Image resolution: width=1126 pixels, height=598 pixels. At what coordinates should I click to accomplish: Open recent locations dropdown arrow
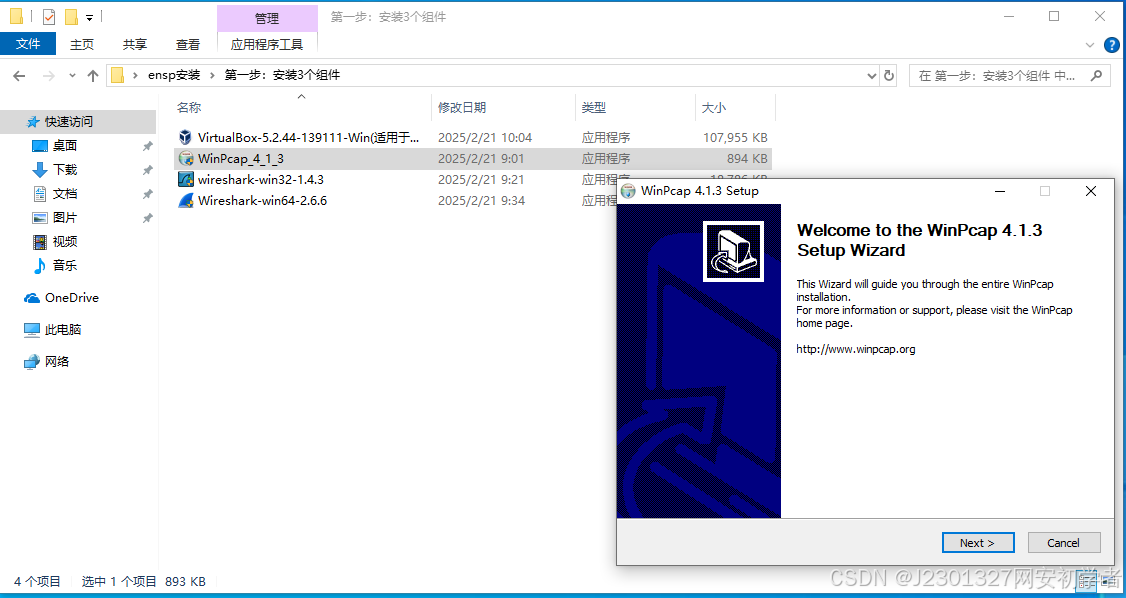coord(72,75)
